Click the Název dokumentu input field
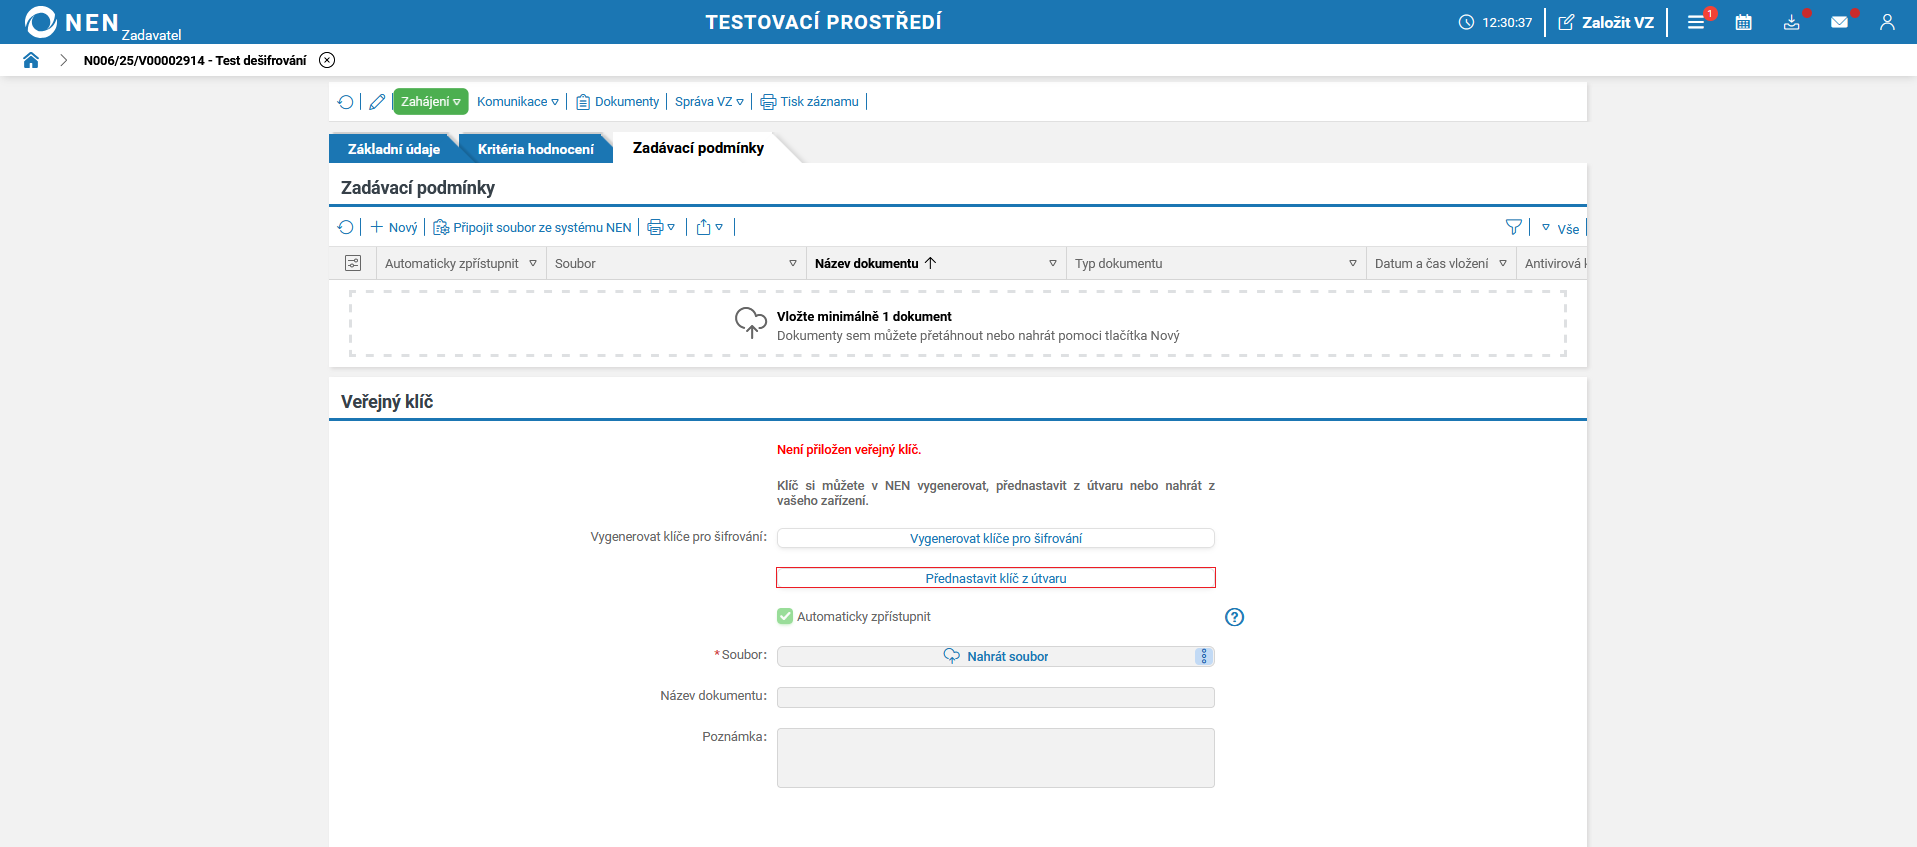Viewport: 1917px width, 847px height. click(x=995, y=697)
